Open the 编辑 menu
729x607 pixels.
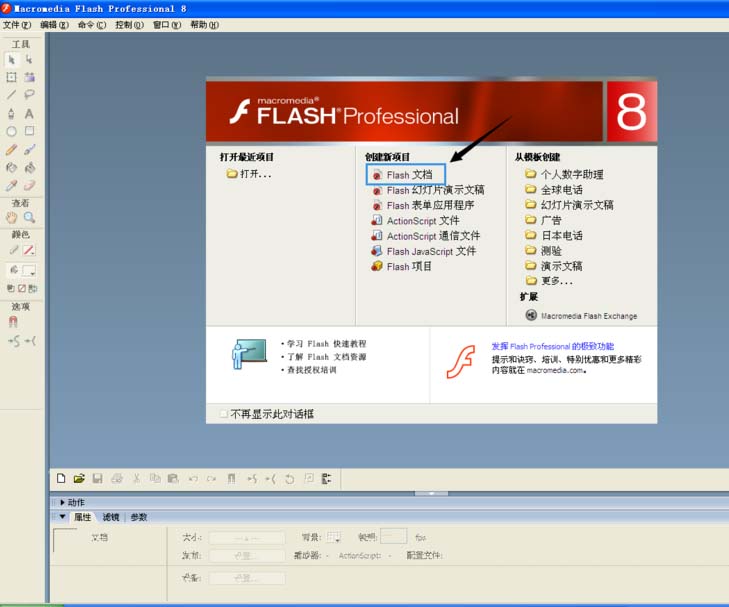(54, 25)
